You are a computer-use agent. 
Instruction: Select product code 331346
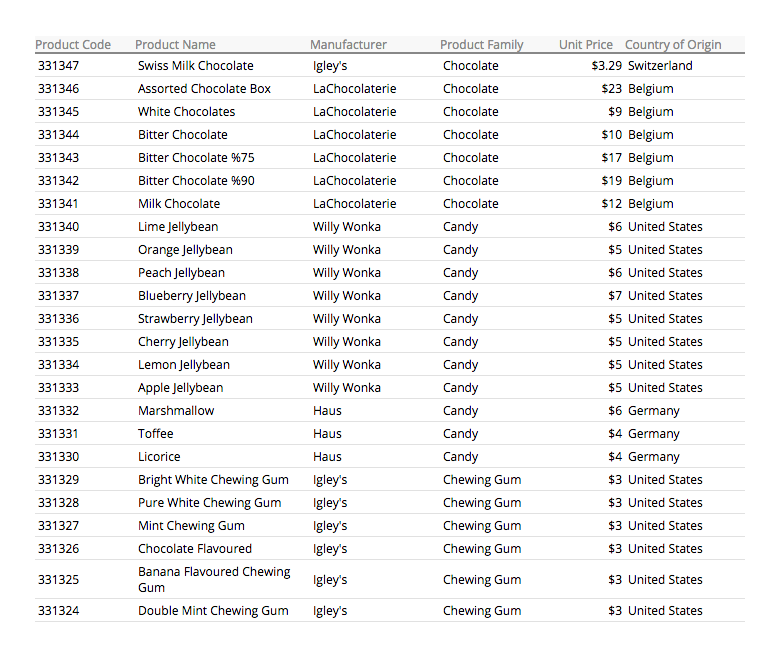click(x=59, y=89)
